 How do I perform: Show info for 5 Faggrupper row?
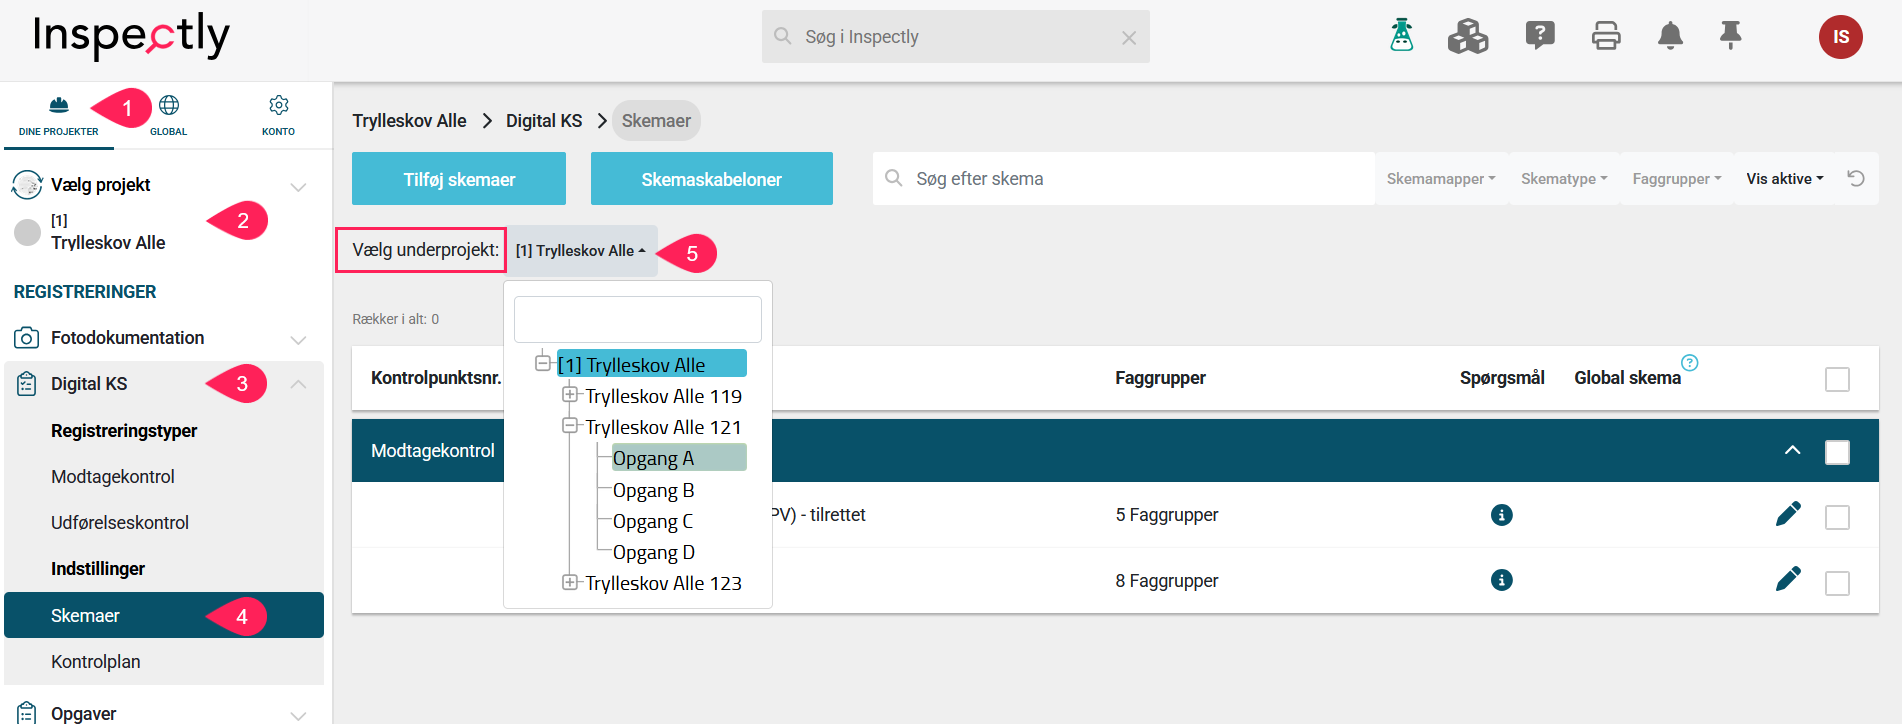pos(1501,515)
